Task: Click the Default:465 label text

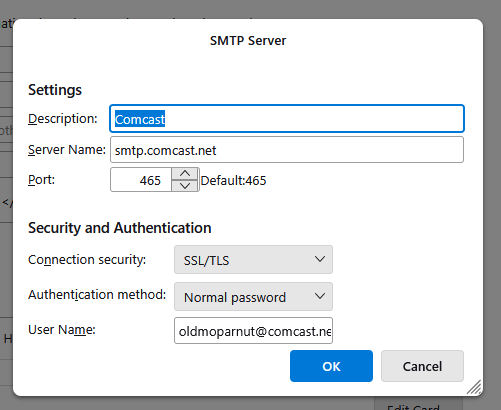Action: 233,181
